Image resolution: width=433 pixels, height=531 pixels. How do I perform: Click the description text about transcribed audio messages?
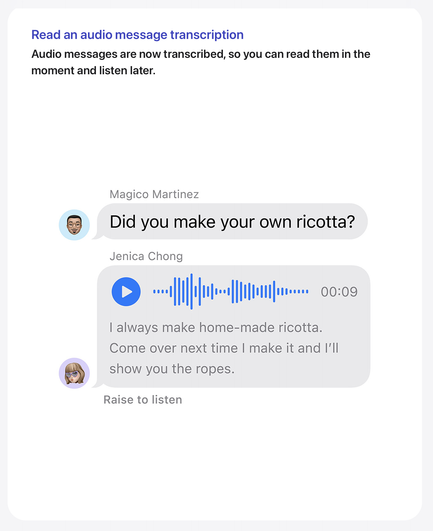coord(201,62)
